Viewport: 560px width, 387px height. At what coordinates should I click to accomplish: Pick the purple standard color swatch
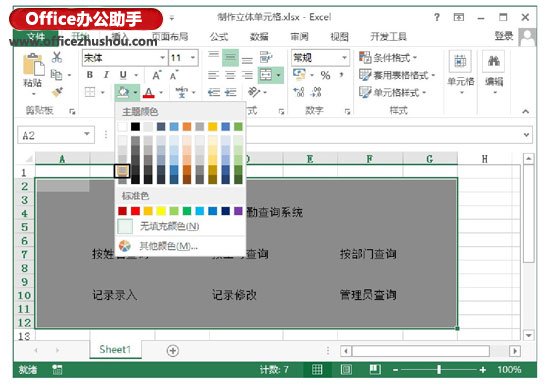[238, 211]
